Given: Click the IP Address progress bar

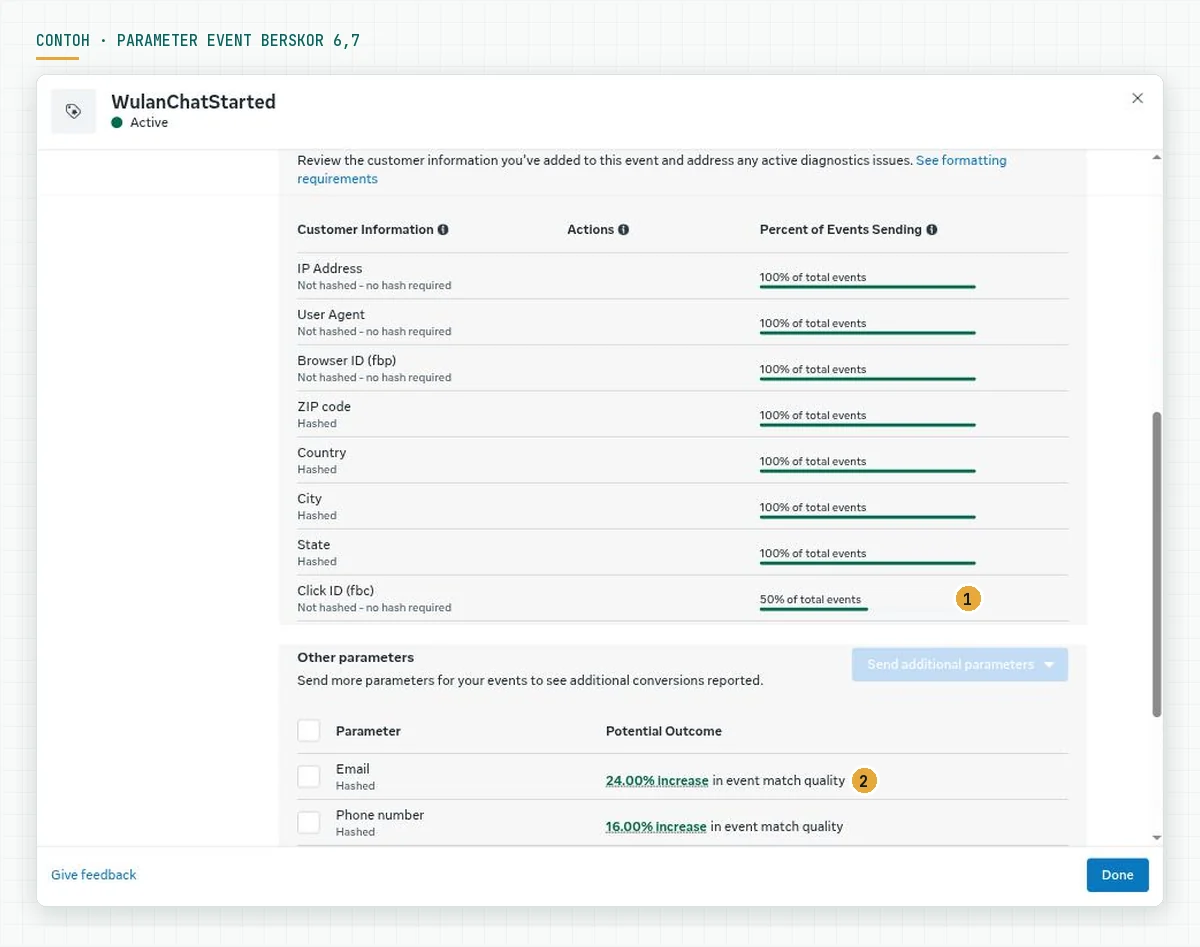Looking at the screenshot, I should pyautogui.click(x=867, y=287).
